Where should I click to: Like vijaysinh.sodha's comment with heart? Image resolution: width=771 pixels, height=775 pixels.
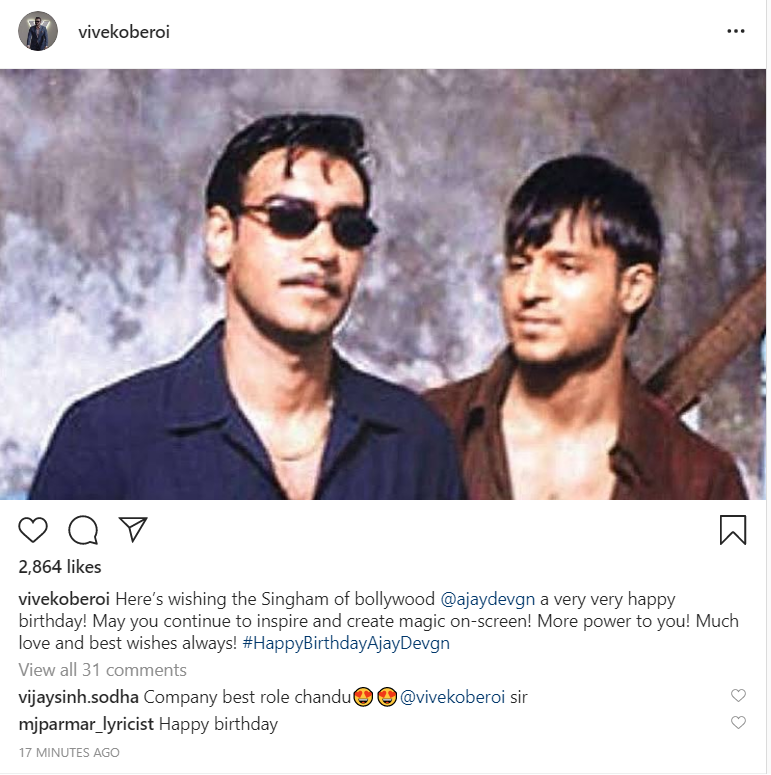pos(738,696)
